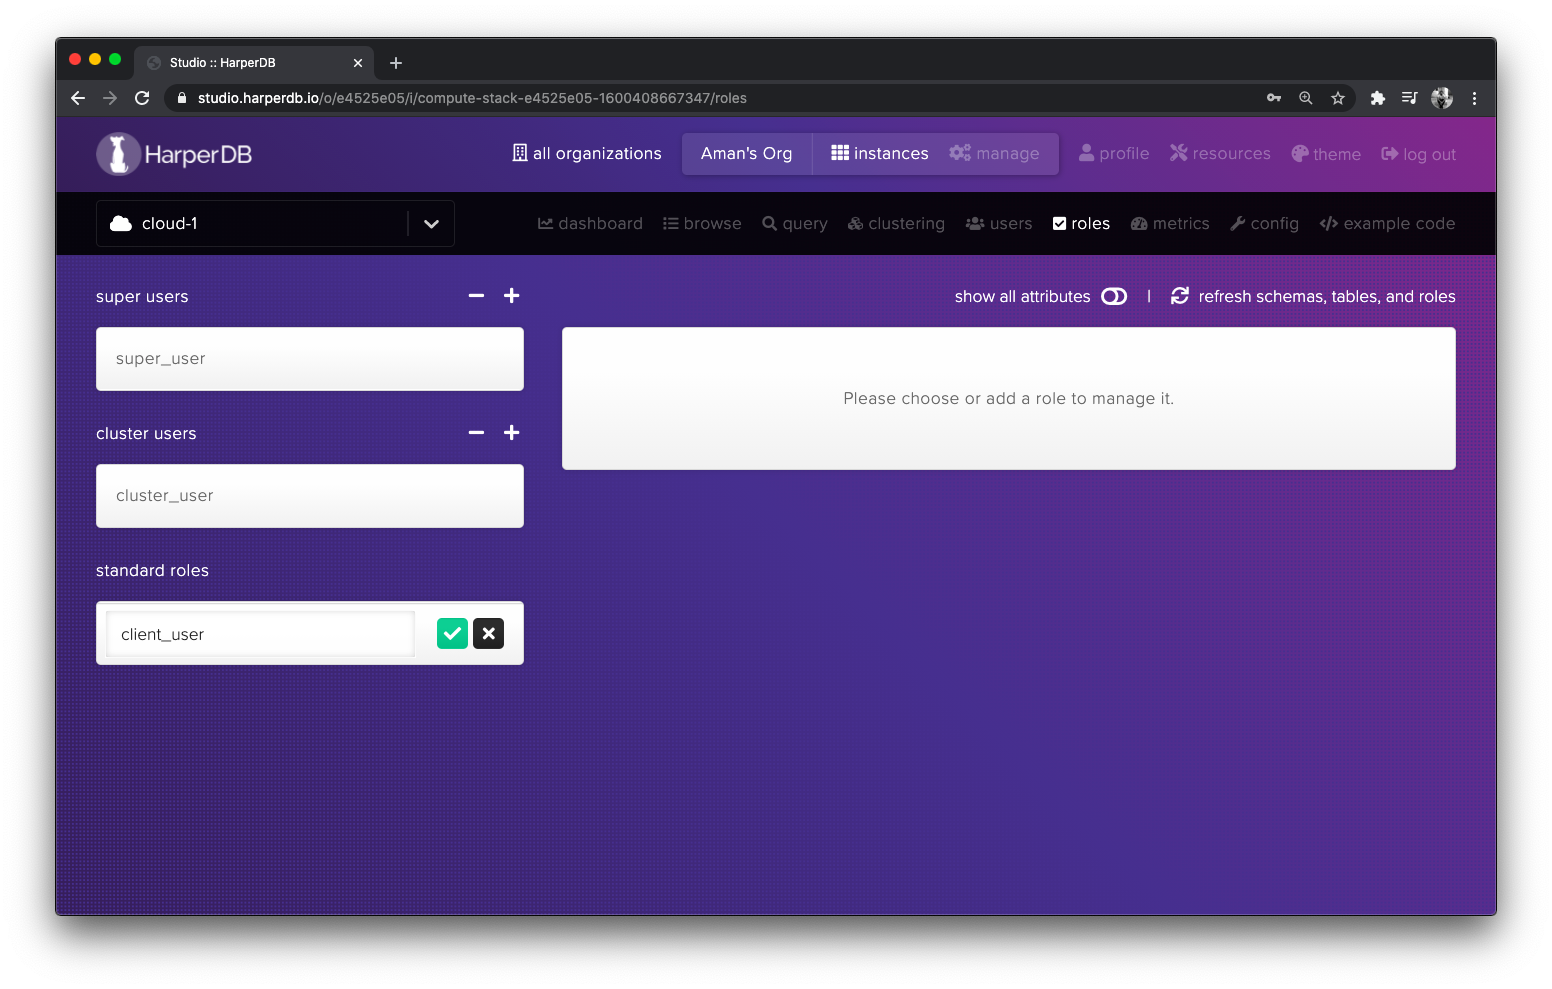This screenshot has height=989, width=1552.
Task: Cancel the new role with the X button
Action: (x=488, y=633)
